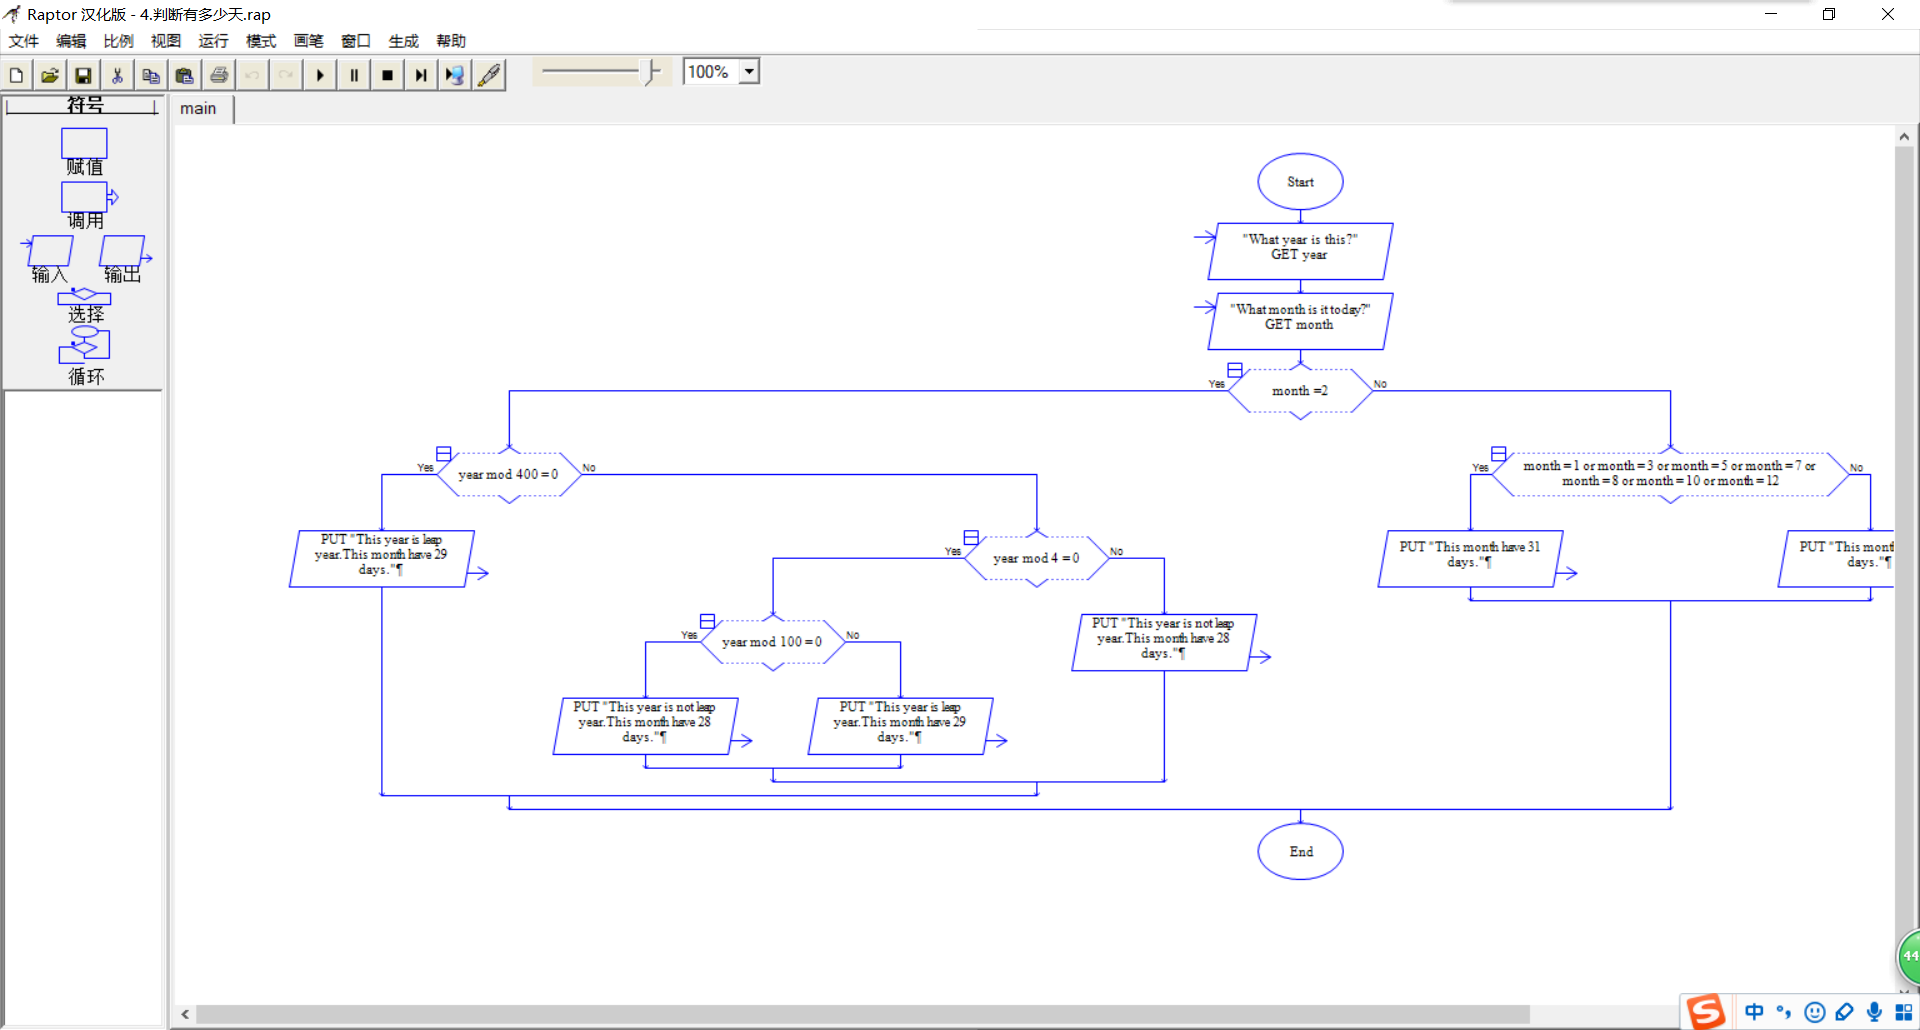Open the 帮助 menu
1920x1030 pixels.
click(451, 41)
